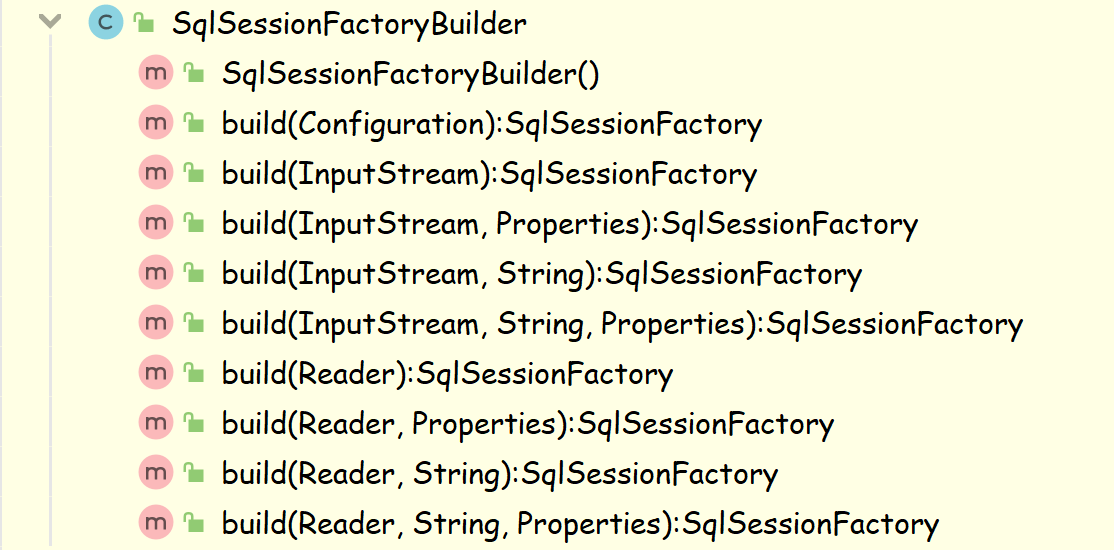Click method icon of build(InputStream, Properties)
1114x550 pixels.
156,222
